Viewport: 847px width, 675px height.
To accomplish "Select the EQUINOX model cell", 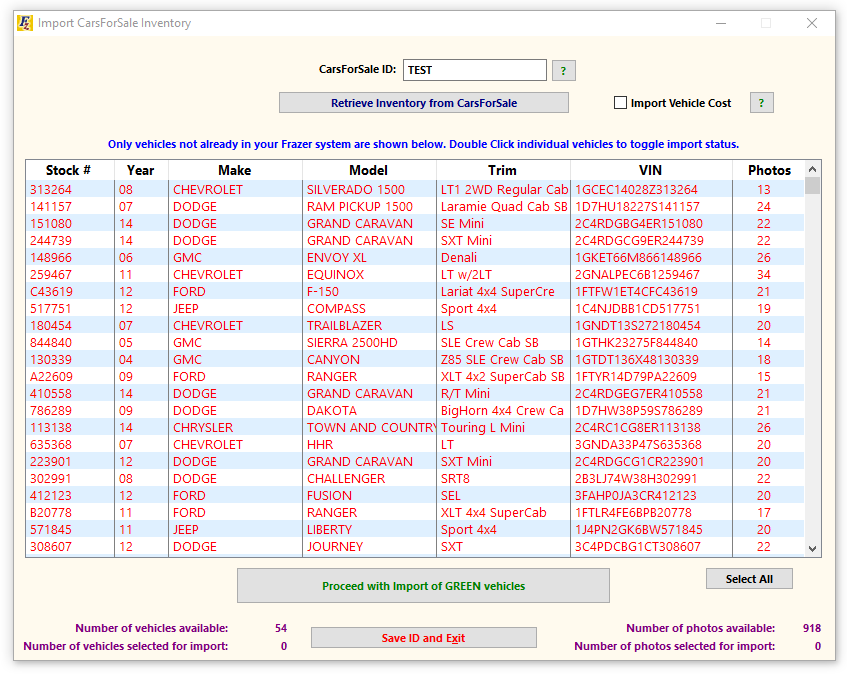I will (x=335, y=275).
